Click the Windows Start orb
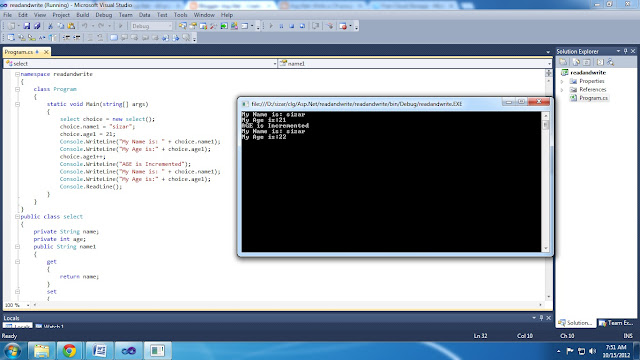The image size is (640, 360). (x=12, y=351)
